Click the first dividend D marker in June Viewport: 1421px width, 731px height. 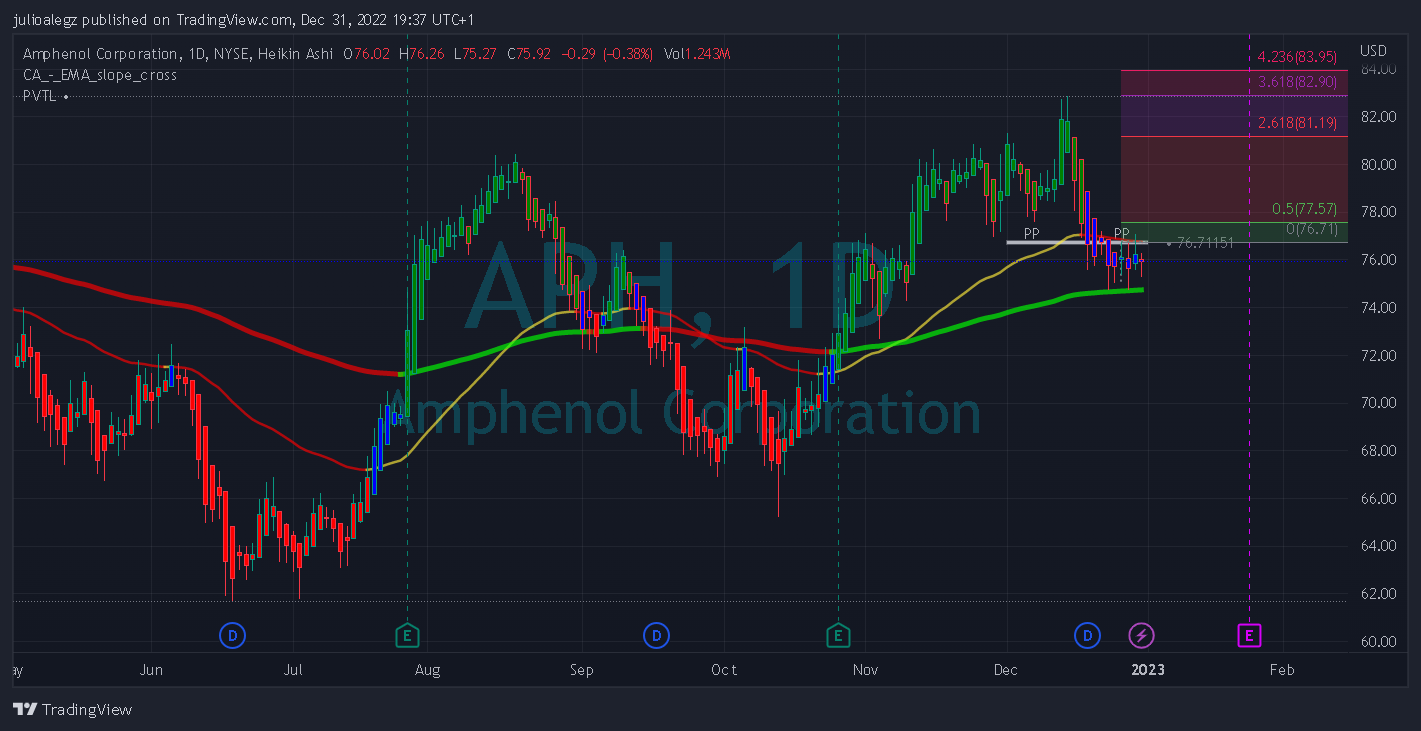pos(232,635)
